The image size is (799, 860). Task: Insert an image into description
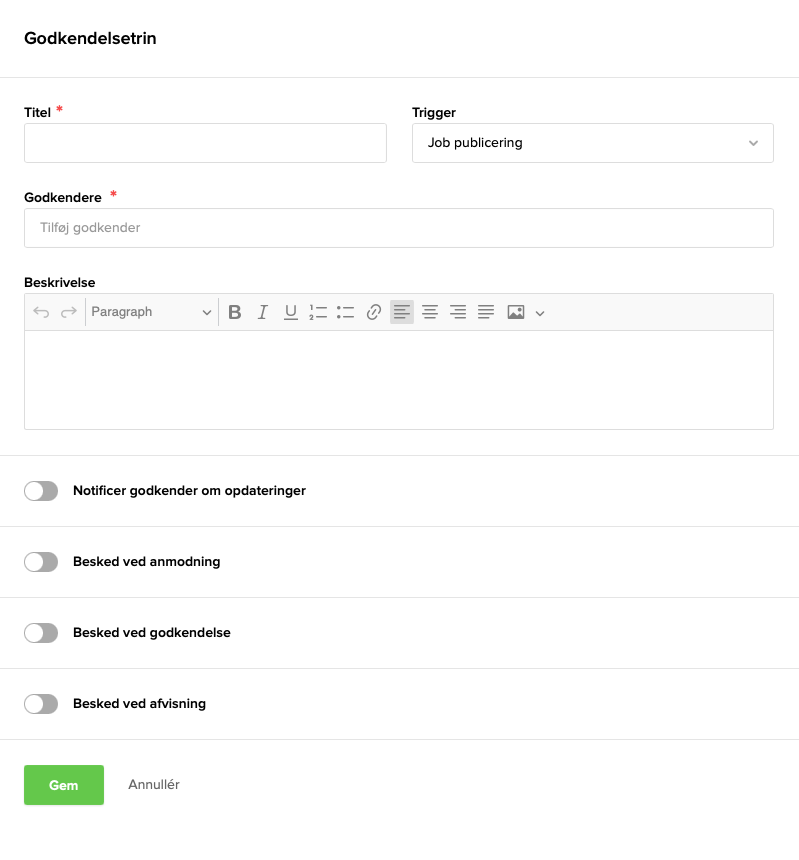(516, 312)
